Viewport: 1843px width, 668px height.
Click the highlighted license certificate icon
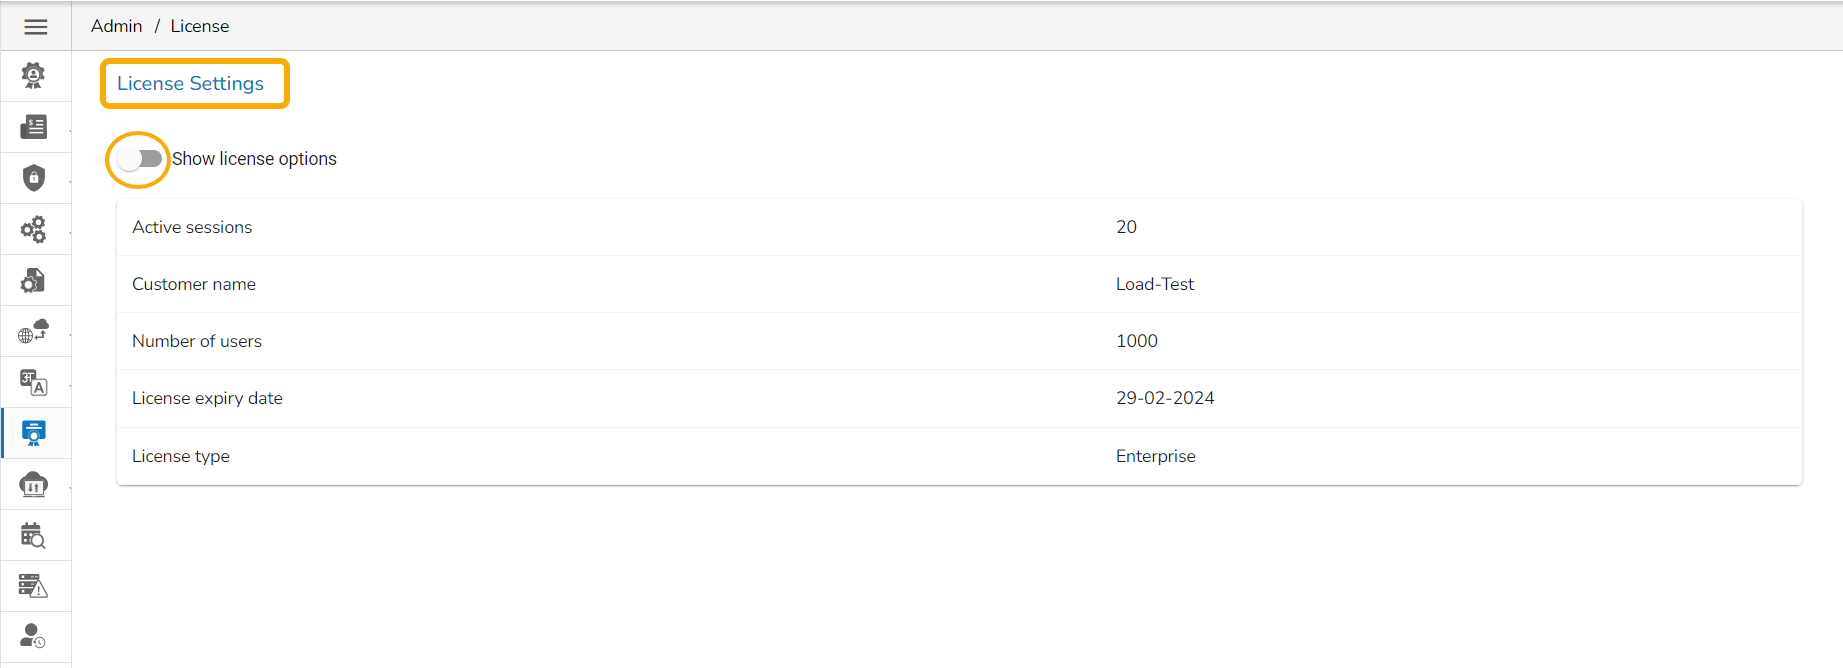[x=34, y=433]
